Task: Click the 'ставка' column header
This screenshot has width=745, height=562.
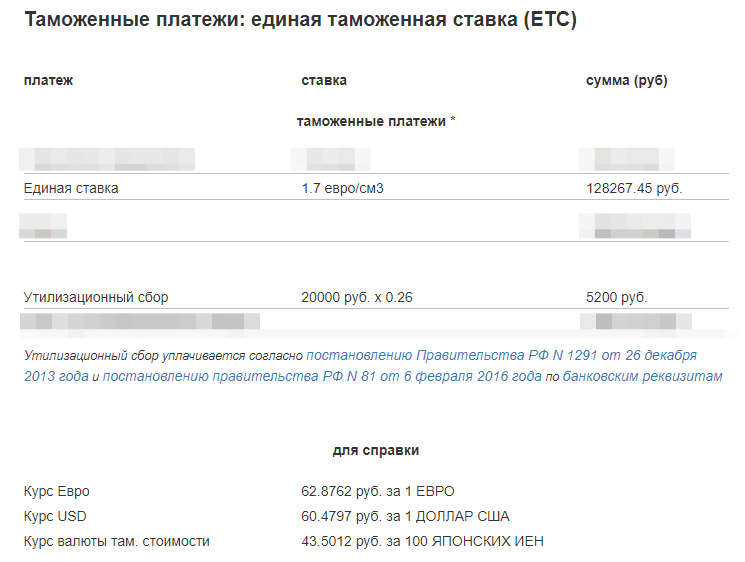Action: [324, 80]
